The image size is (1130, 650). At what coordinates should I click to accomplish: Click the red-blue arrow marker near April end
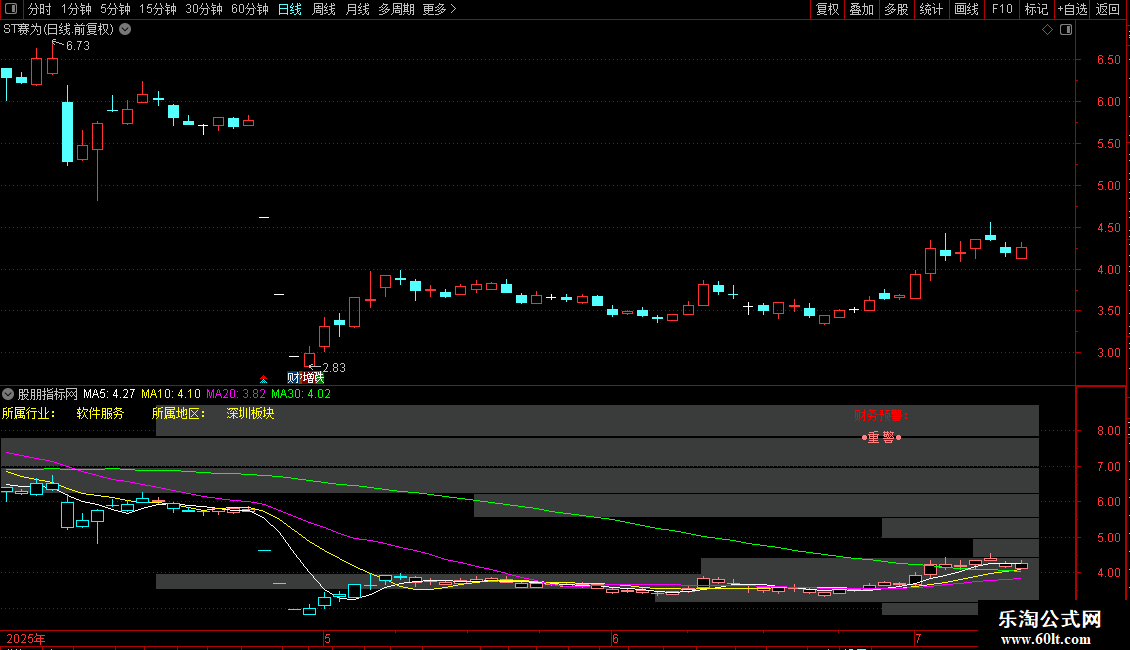point(264,378)
